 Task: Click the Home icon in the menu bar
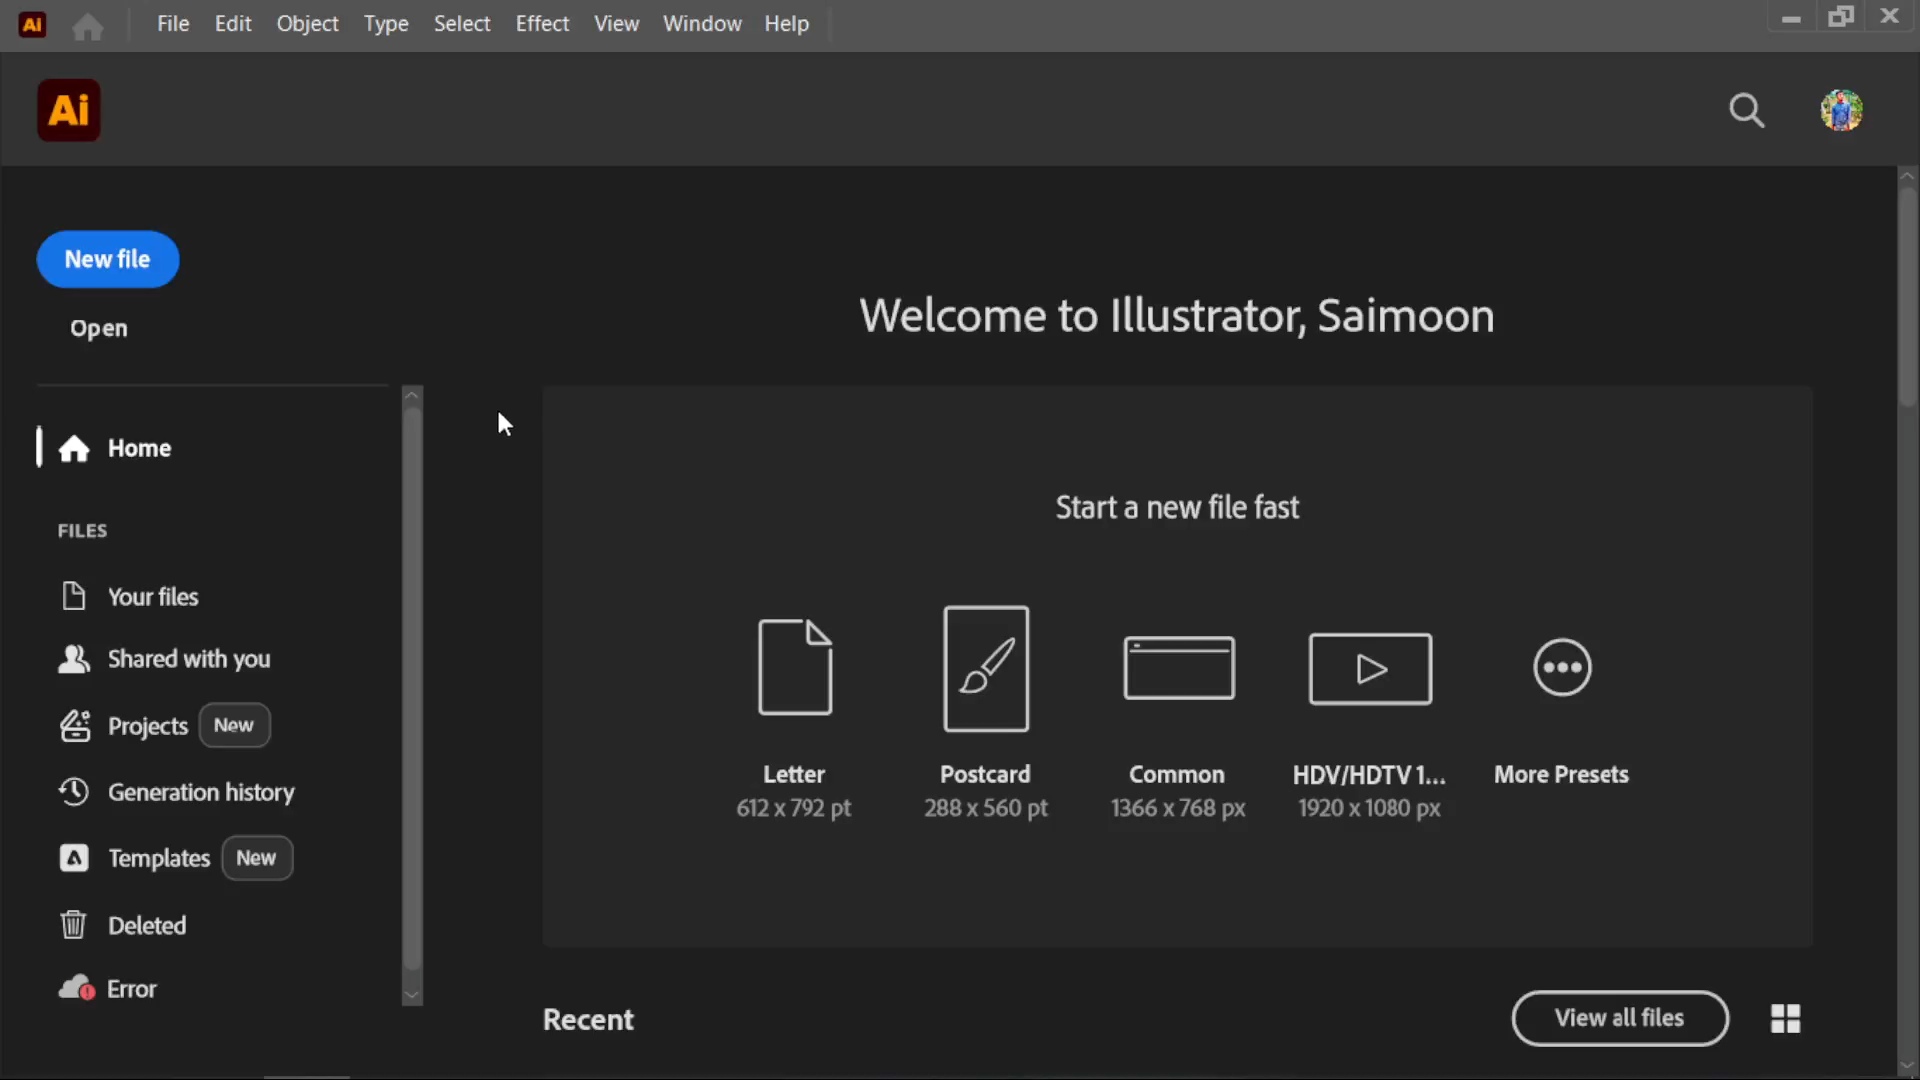[88, 25]
